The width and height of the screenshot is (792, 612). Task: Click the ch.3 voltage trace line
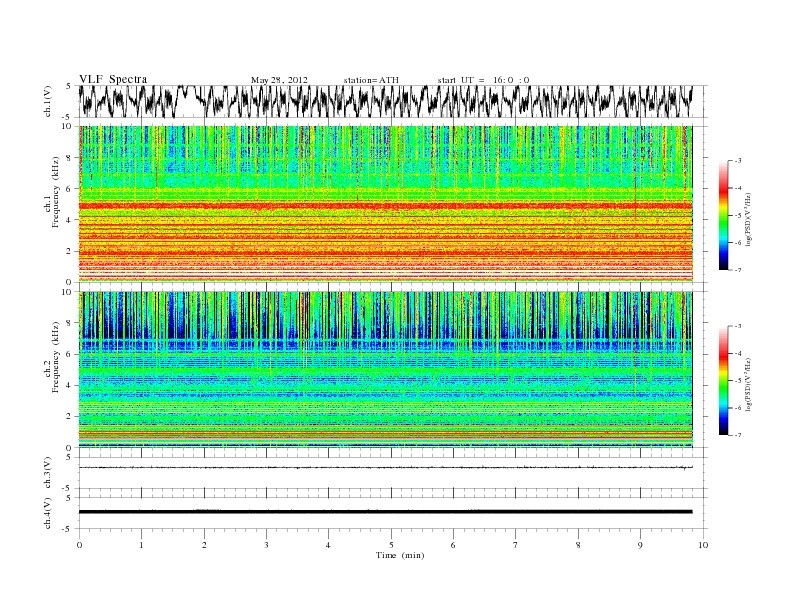385,468
